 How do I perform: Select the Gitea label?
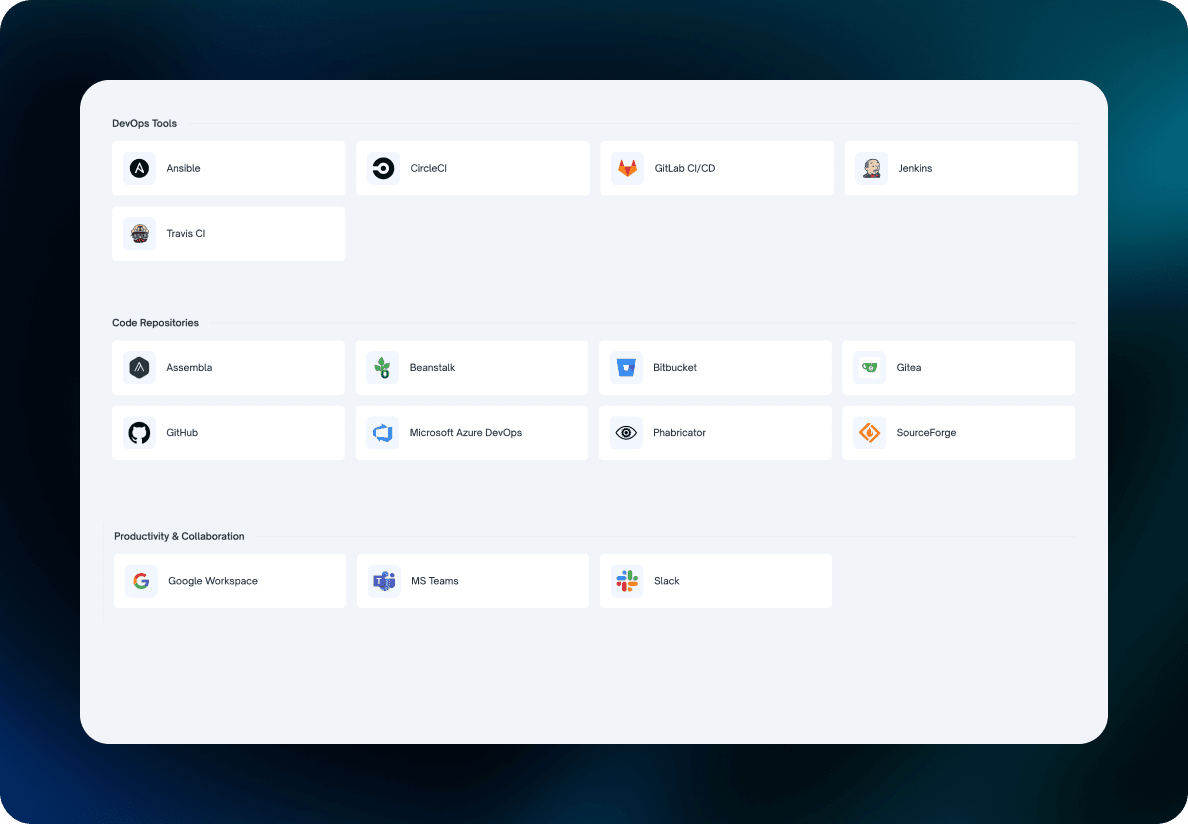point(908,367)
